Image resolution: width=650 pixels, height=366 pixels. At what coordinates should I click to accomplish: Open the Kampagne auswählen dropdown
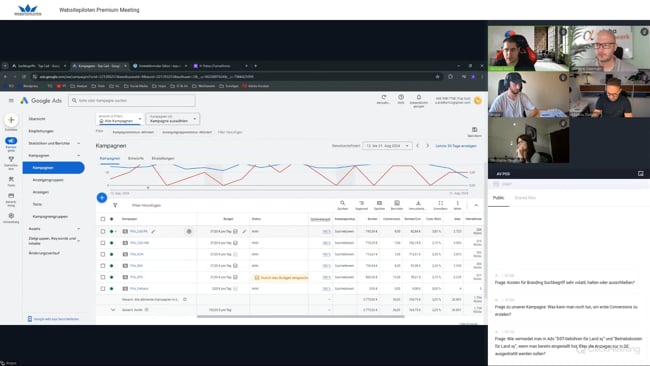pyautogui.click(x=173, y=119)
